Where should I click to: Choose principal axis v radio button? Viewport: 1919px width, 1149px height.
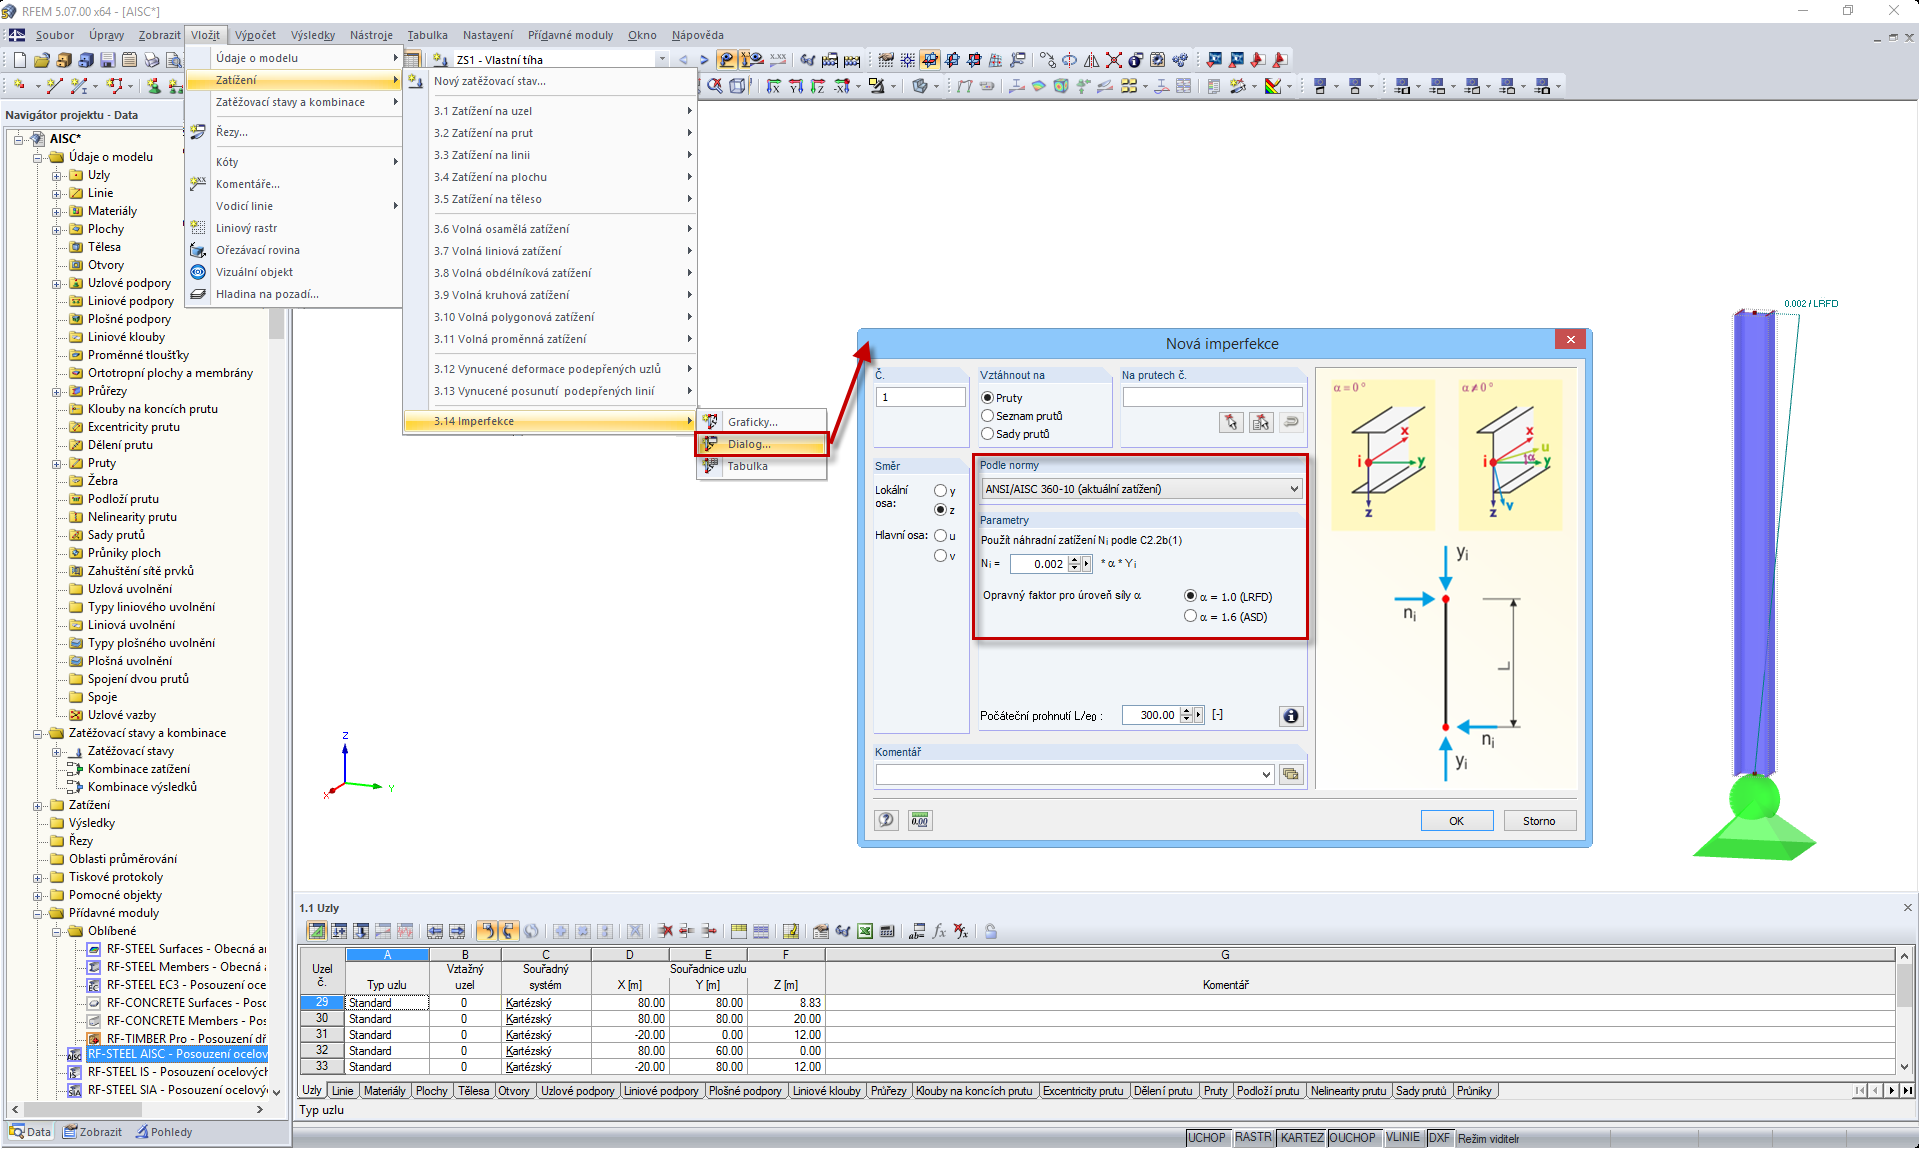tap(940, 556)
